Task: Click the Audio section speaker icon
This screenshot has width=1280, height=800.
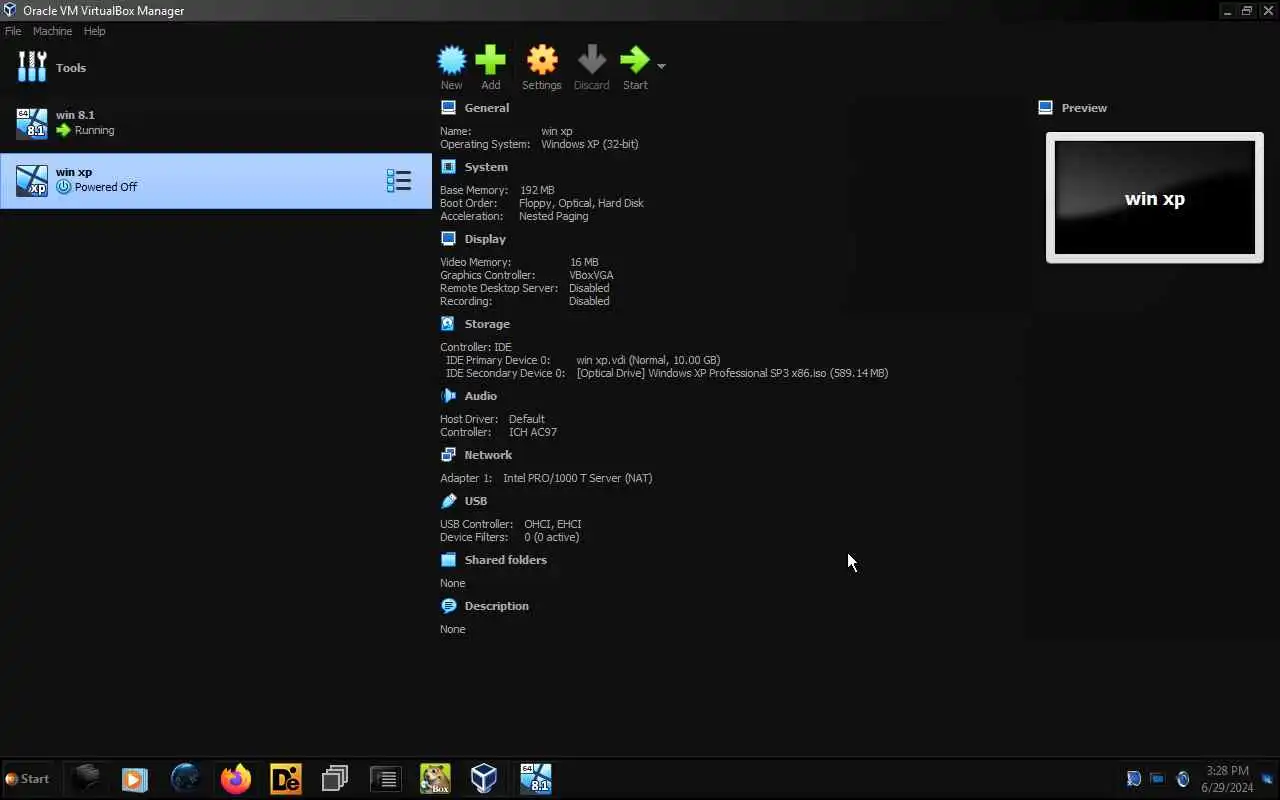Action: (448, 396)
